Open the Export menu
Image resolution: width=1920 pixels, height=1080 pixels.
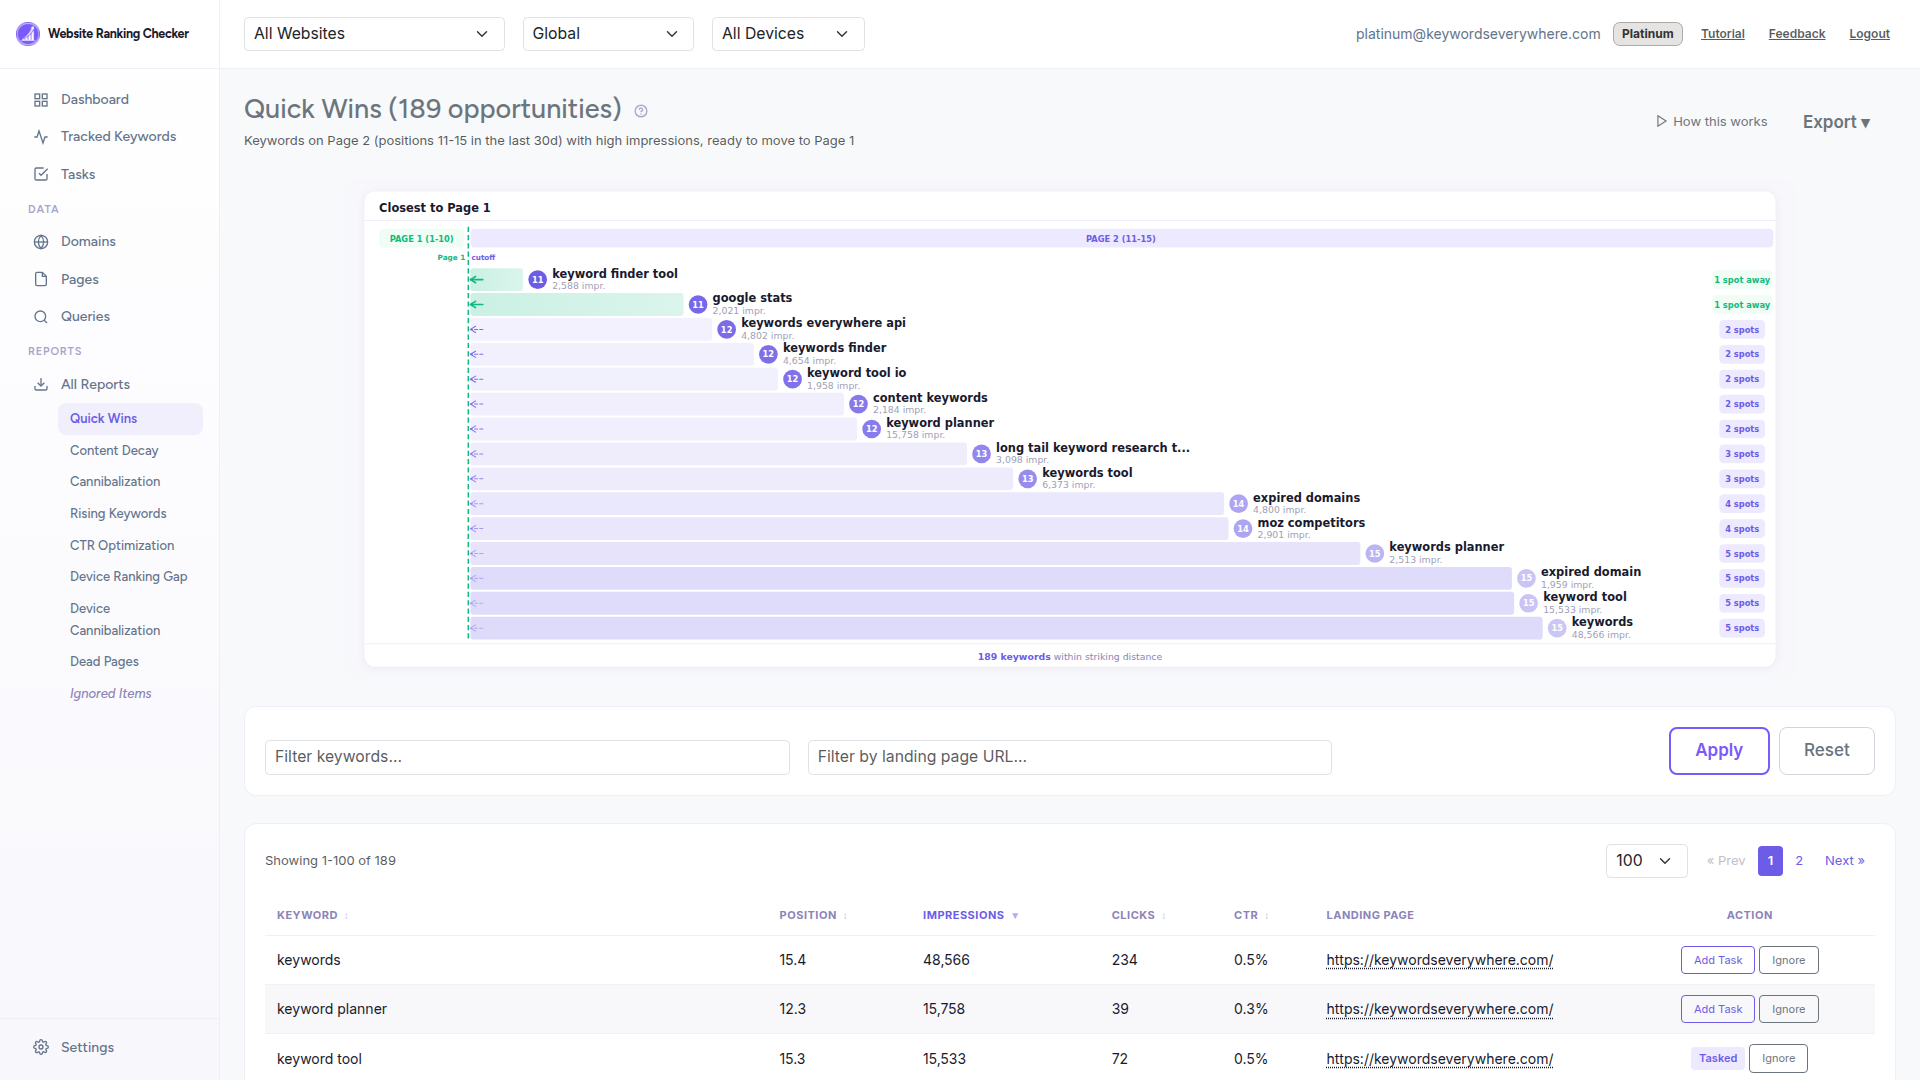[x=1836, y=121]
